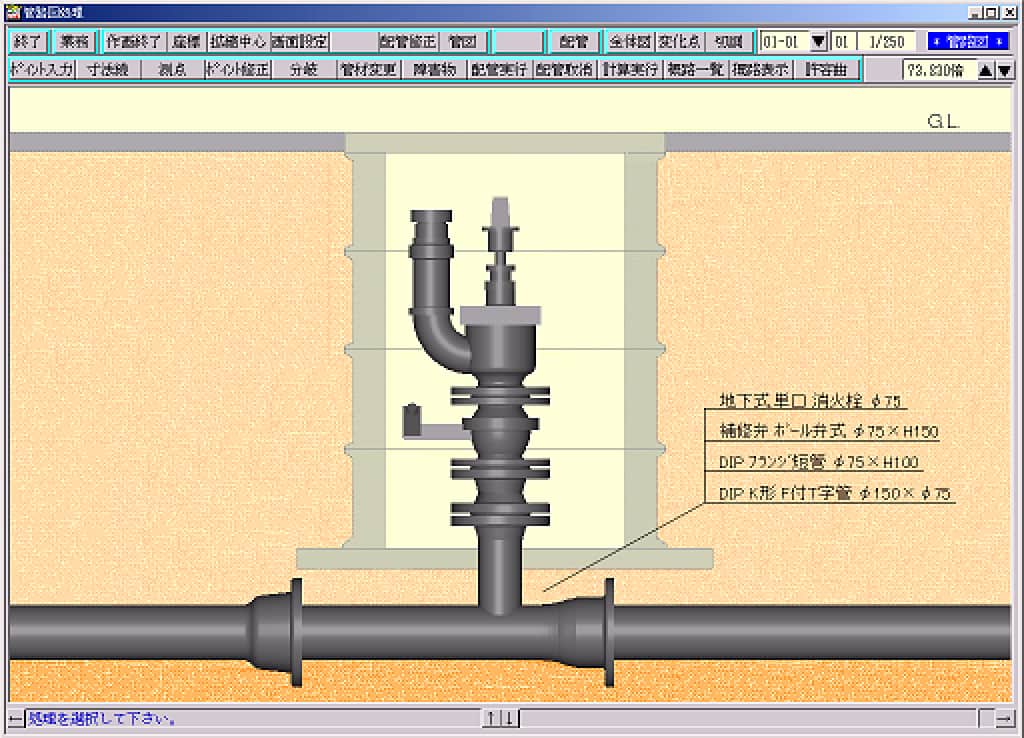Click the 終了 (Exit) toolbar button
Screen dimensions: 1024x738
pyautogui.click(x=27, y=42)
